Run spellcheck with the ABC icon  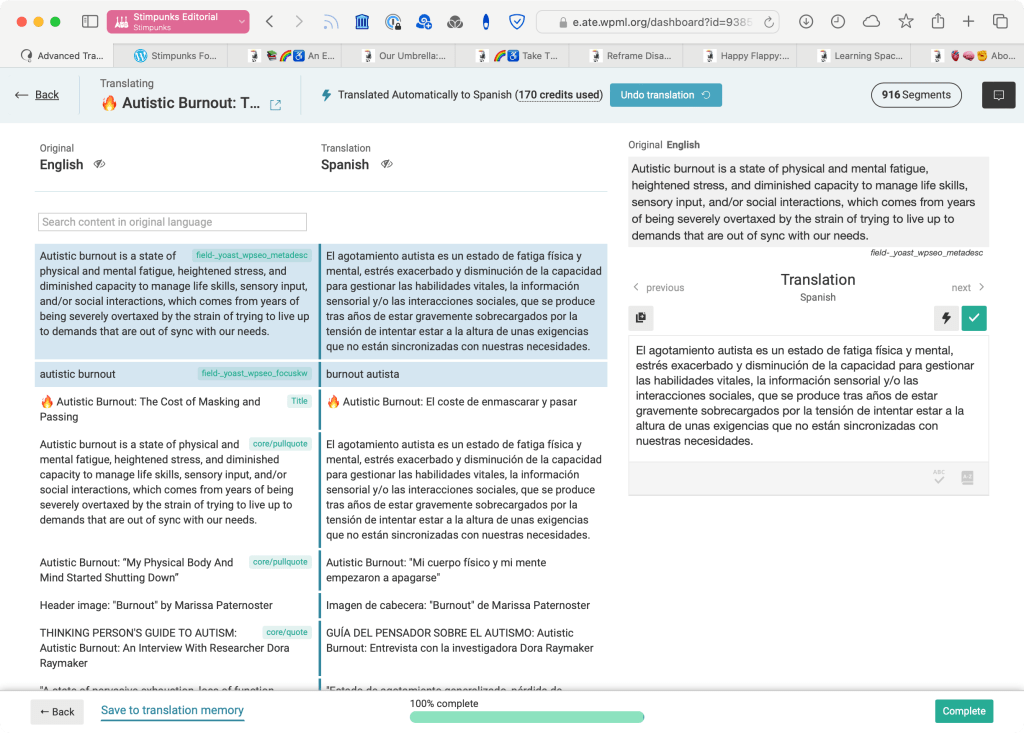(939, 478)
